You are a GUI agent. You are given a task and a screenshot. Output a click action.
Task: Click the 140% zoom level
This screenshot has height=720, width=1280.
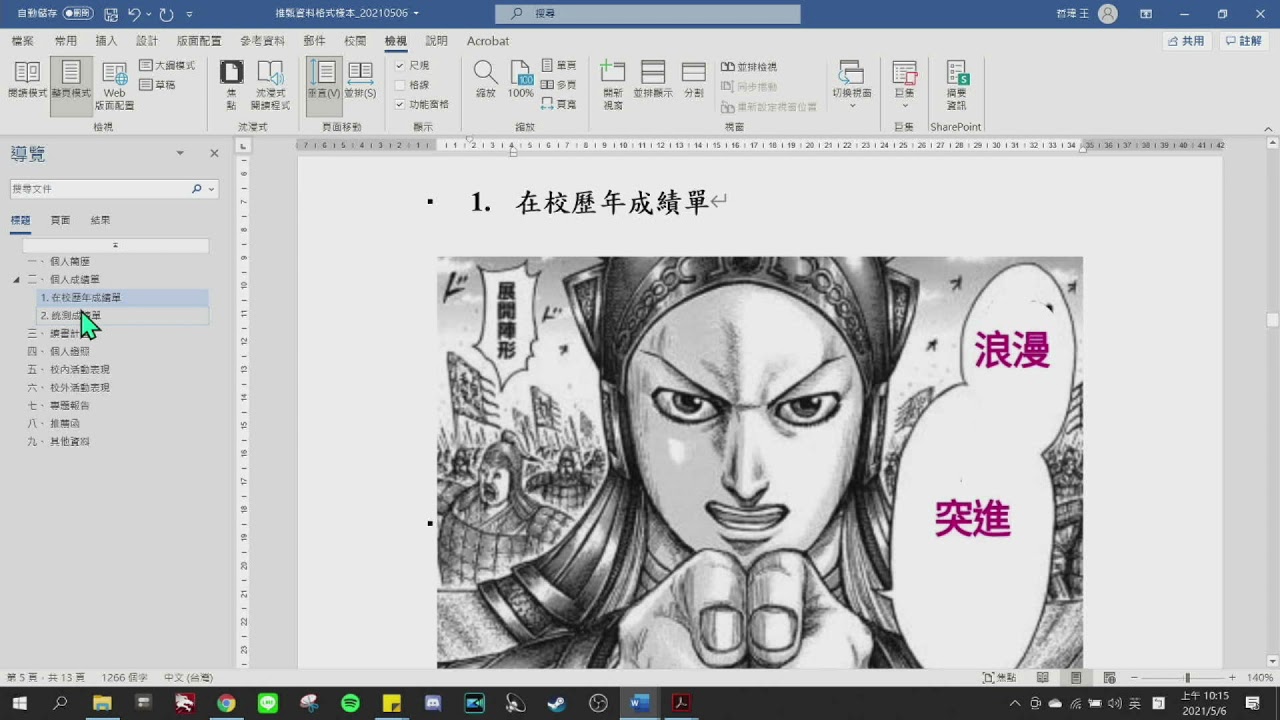[1259, 677]
